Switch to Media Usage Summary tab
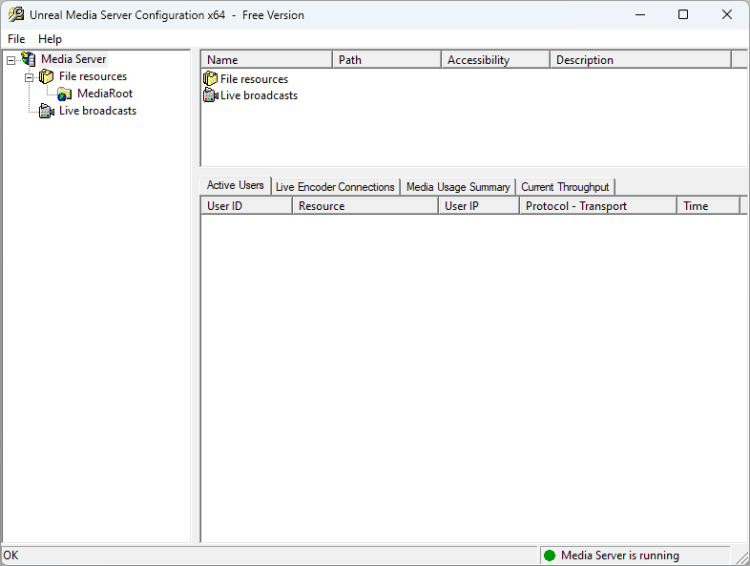Viewport: 750px width, 566px height. click(x=458, y=187)
